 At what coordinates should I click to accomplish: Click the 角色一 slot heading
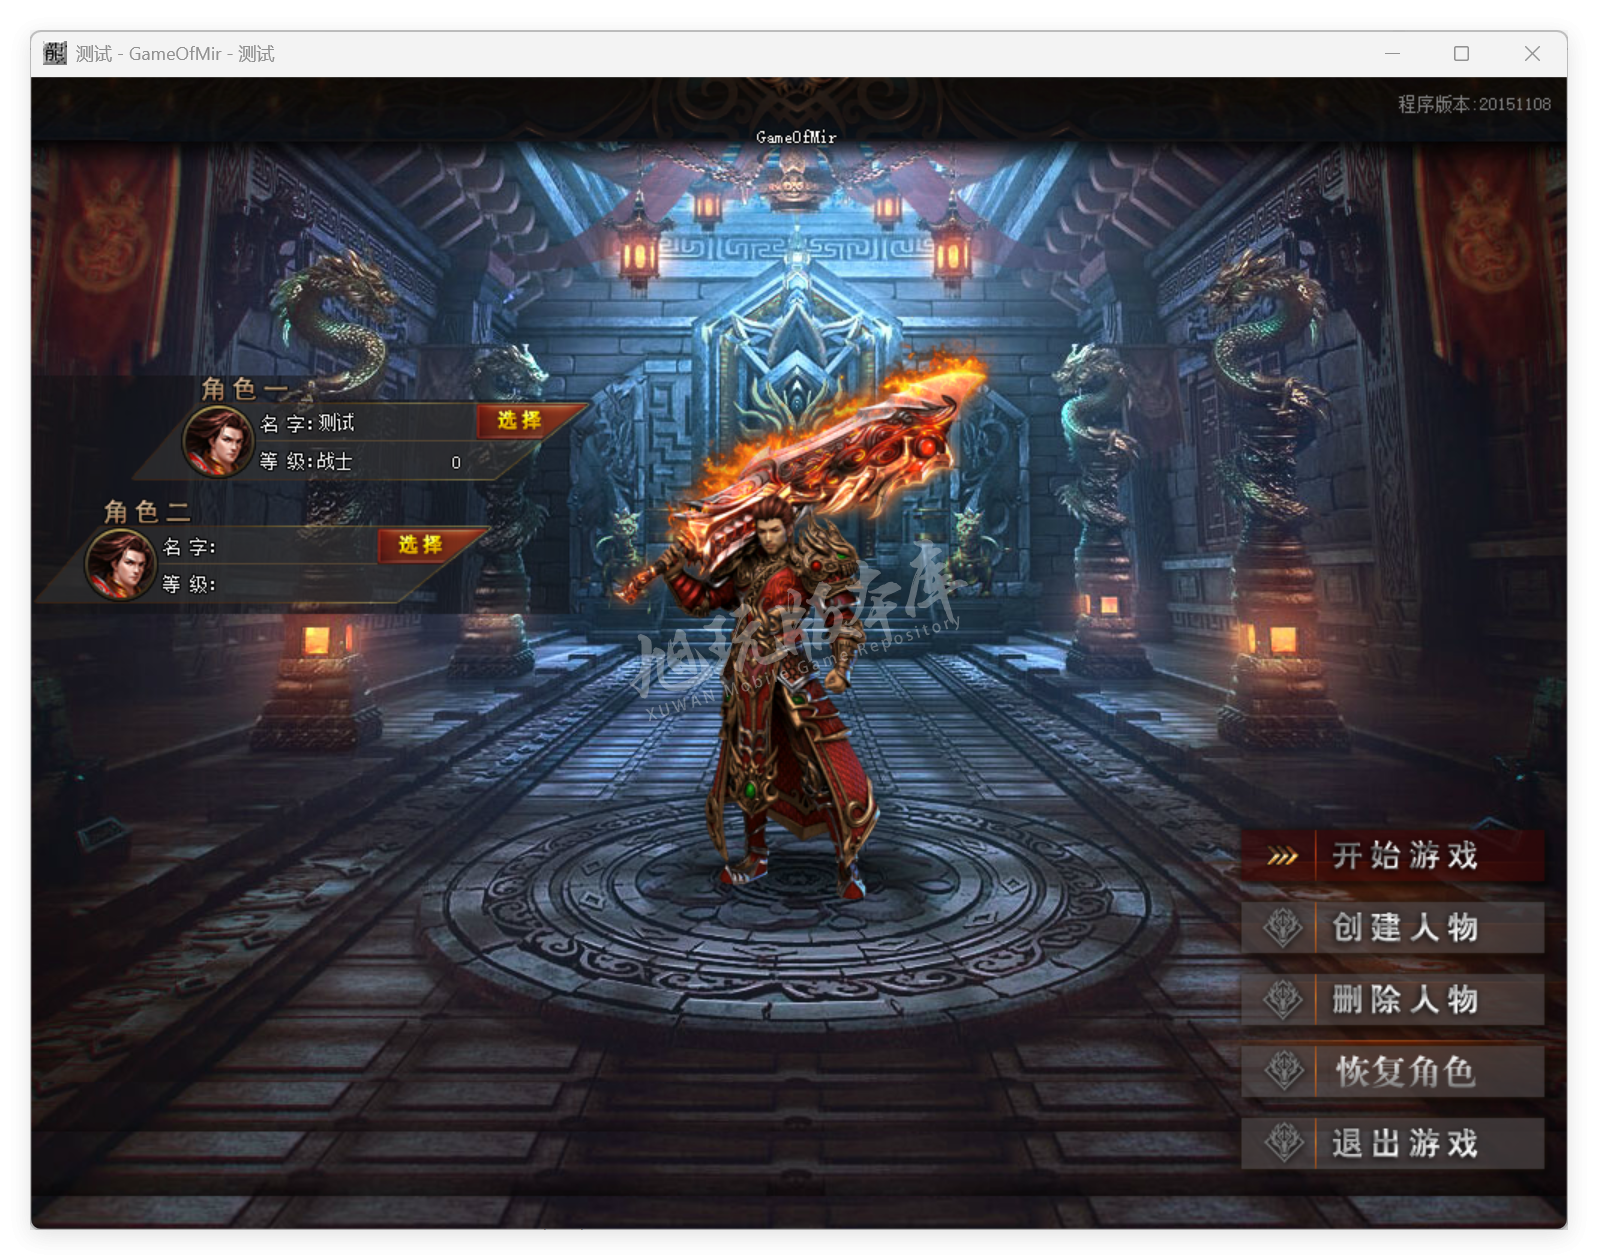click(244, 388)
